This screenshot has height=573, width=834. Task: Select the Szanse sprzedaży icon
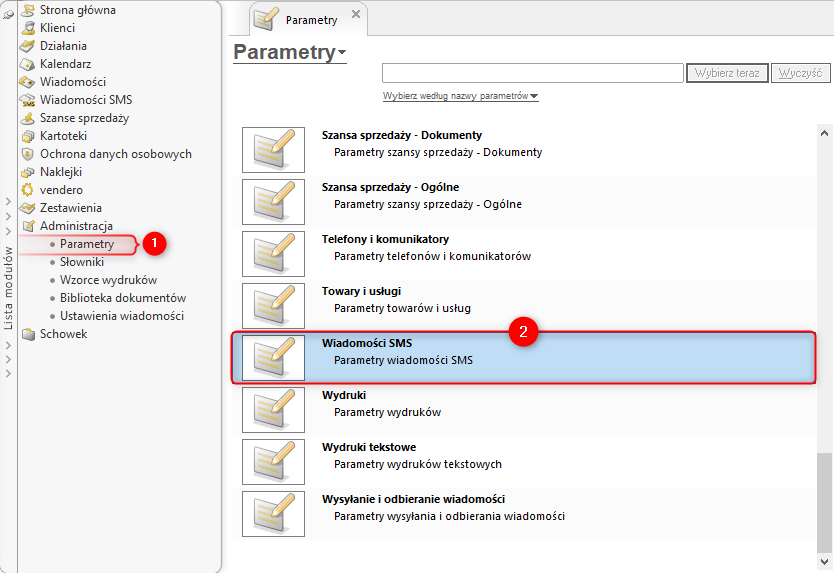[x=29, y=118]
